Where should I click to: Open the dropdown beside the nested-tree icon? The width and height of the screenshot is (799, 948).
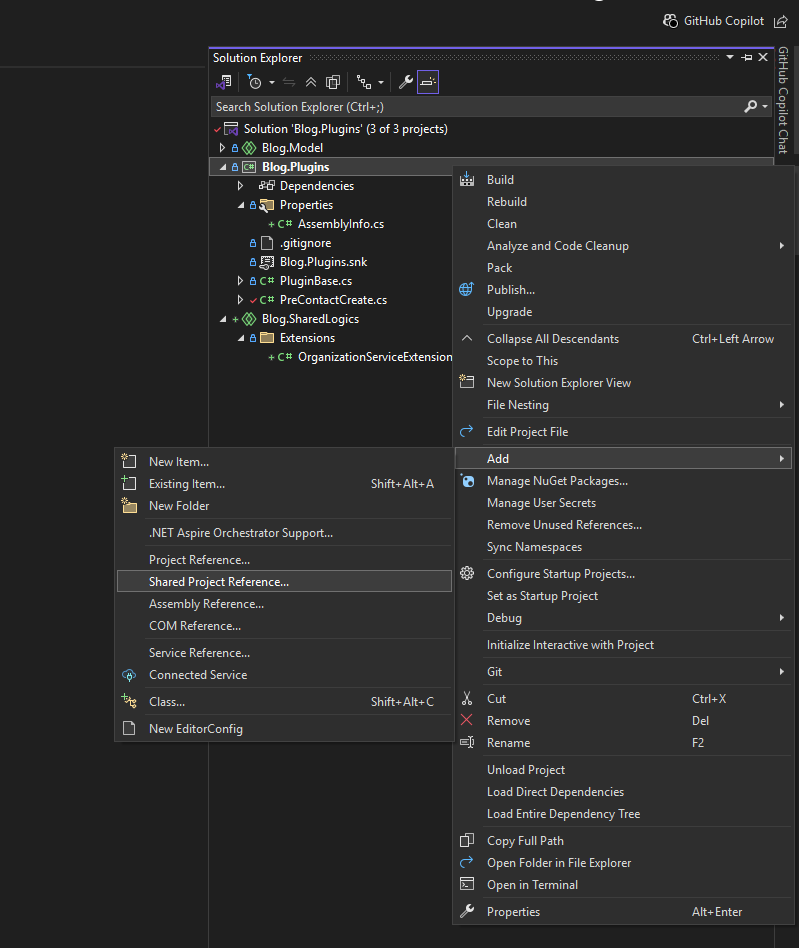[x=381, y=82]
